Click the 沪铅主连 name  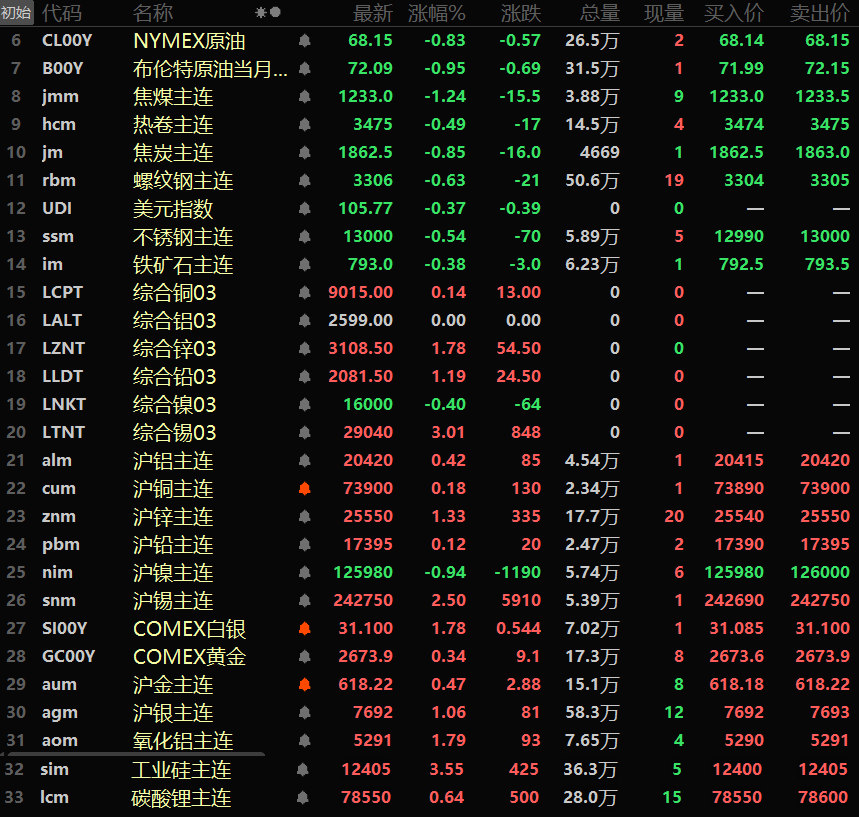173,545
